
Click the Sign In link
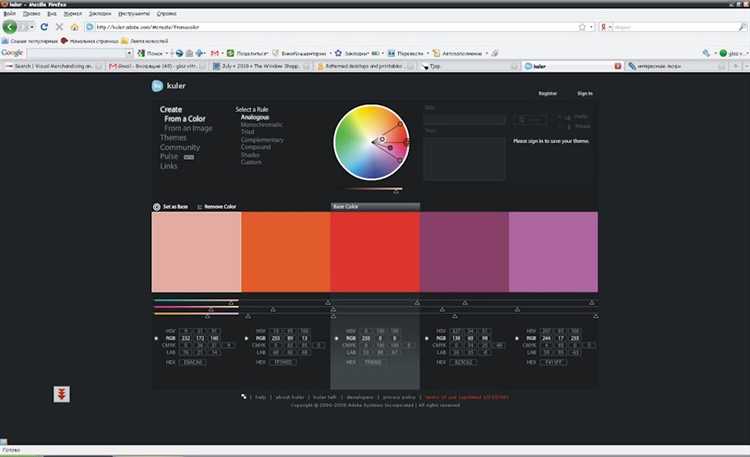[584, 93]
